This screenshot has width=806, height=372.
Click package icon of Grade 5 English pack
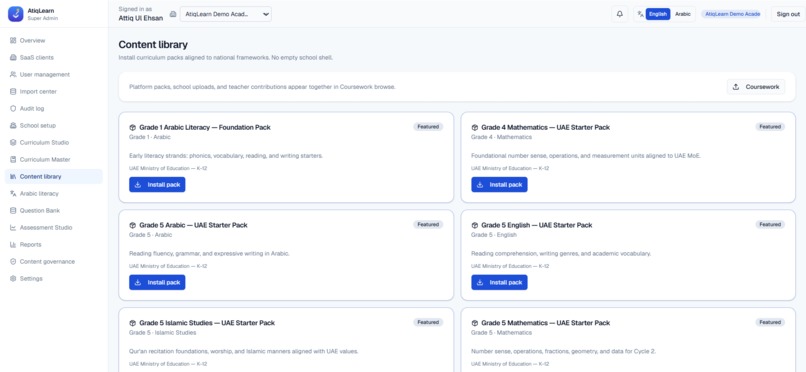(474, 225)
